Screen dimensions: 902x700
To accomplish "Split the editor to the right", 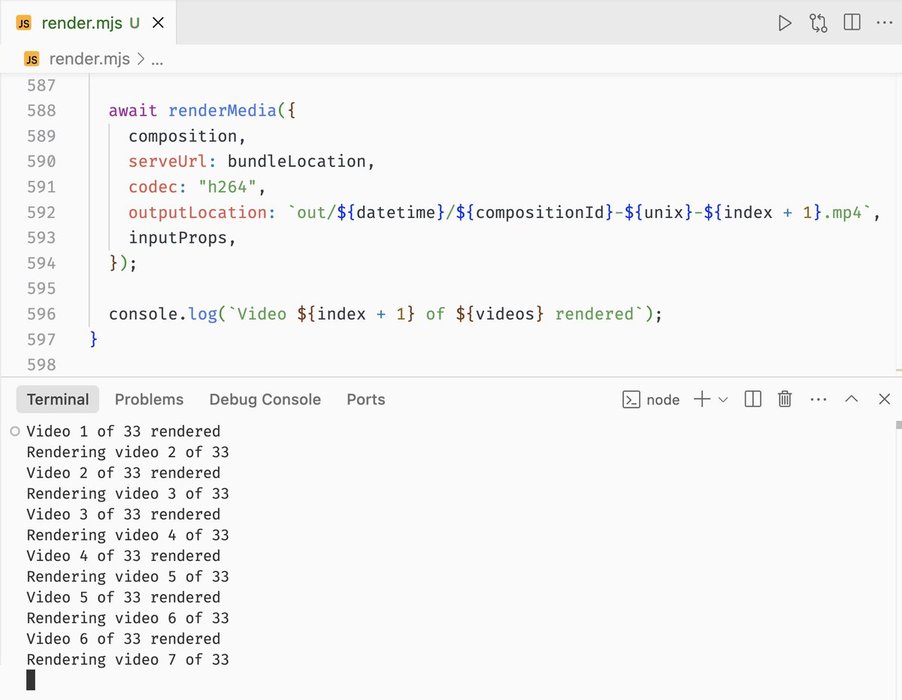I will 852,23.
